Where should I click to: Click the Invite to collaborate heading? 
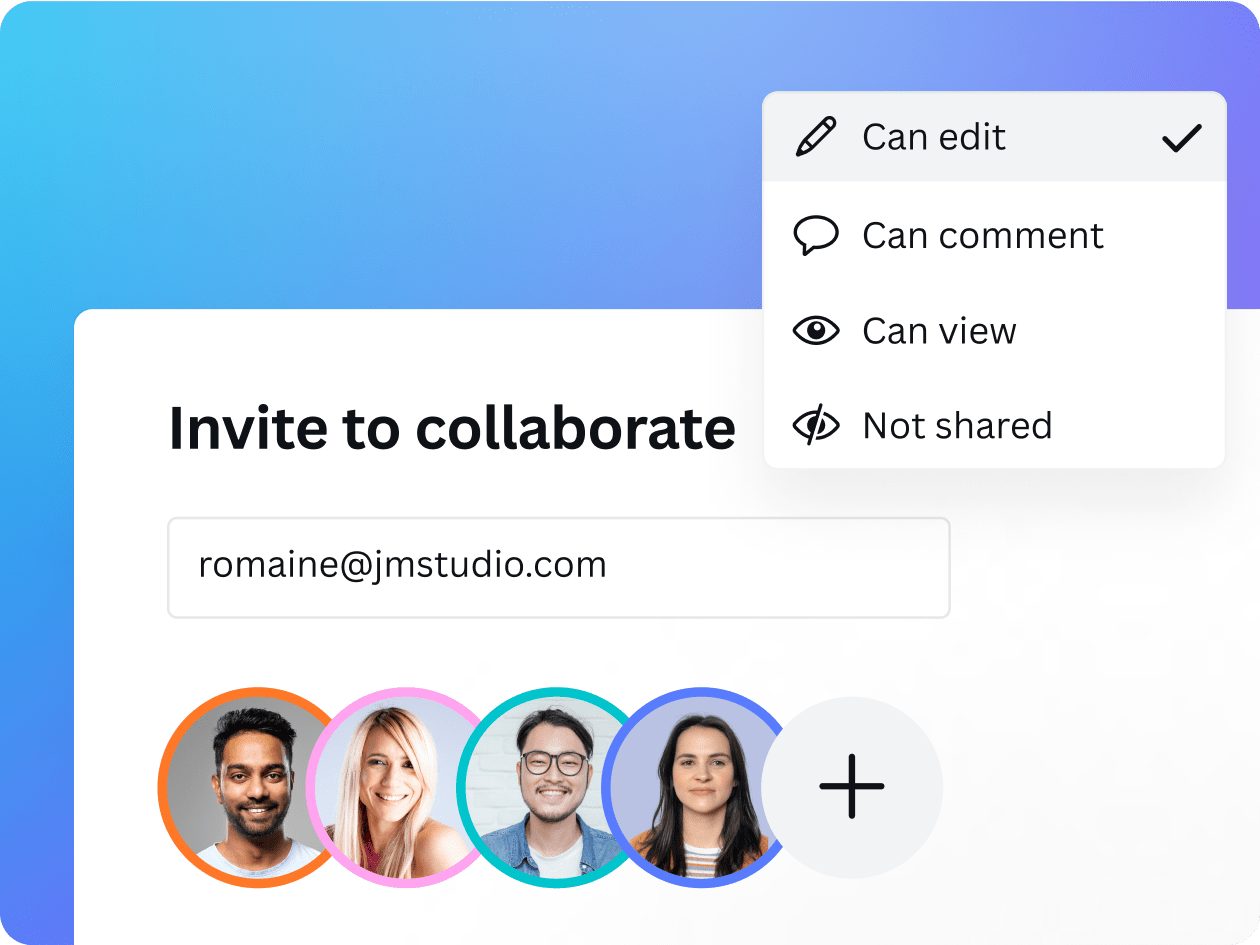click(452, 428)
